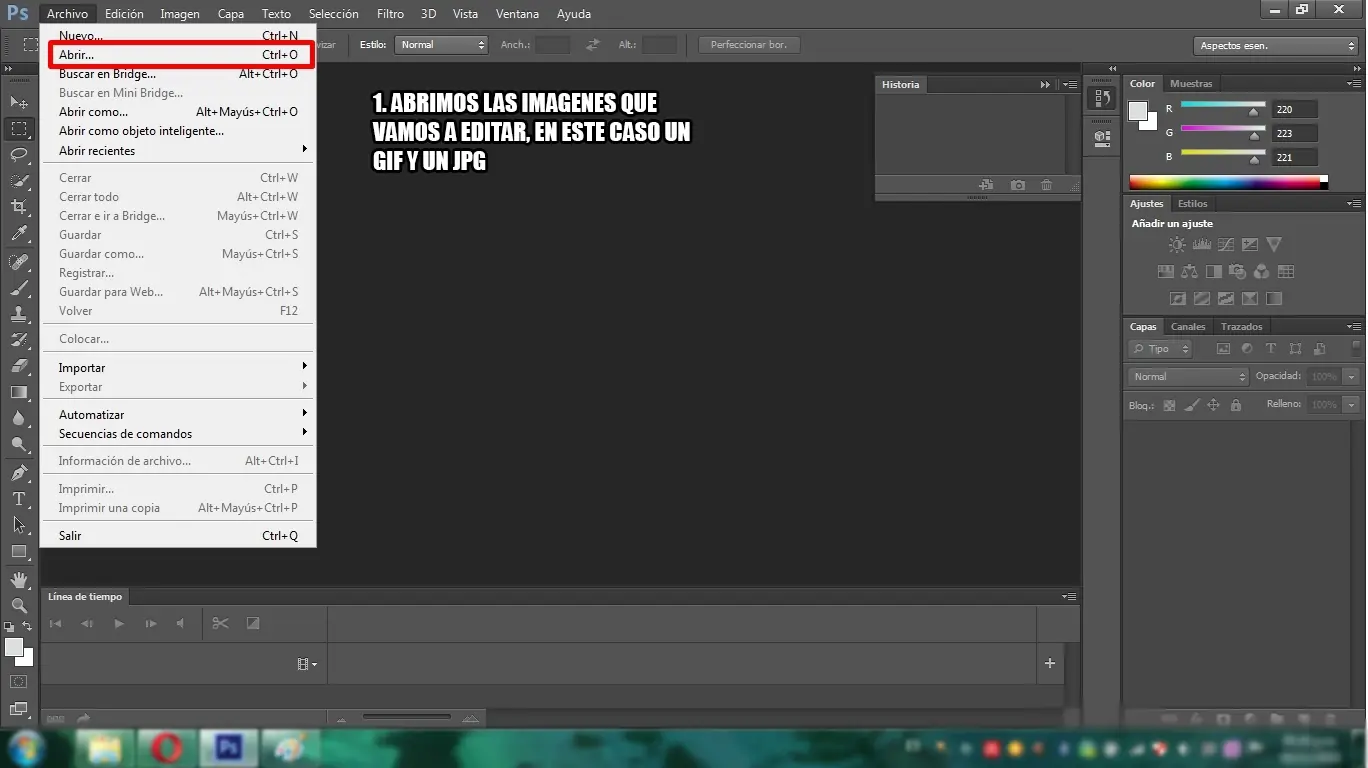1368x768 pixels.
Task: Select the Clone Stamp tool
Action: [x=19, y=314]
